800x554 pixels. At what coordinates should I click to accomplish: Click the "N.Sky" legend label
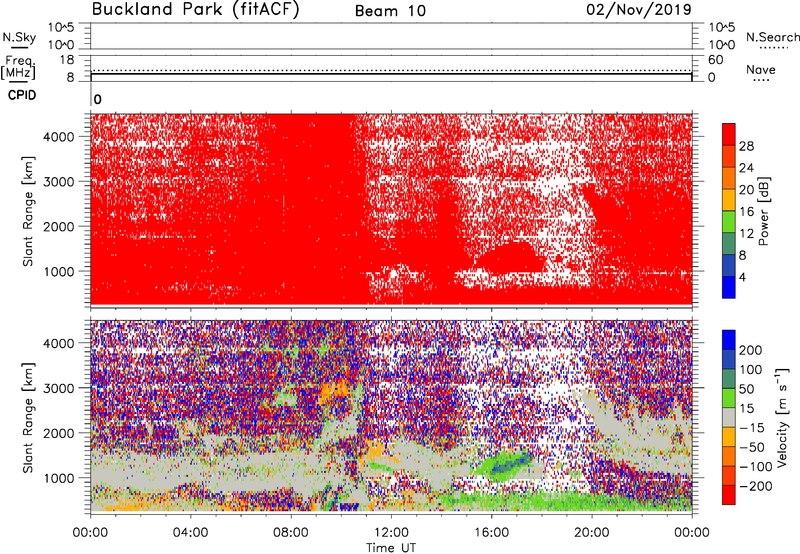click(19, 37)
